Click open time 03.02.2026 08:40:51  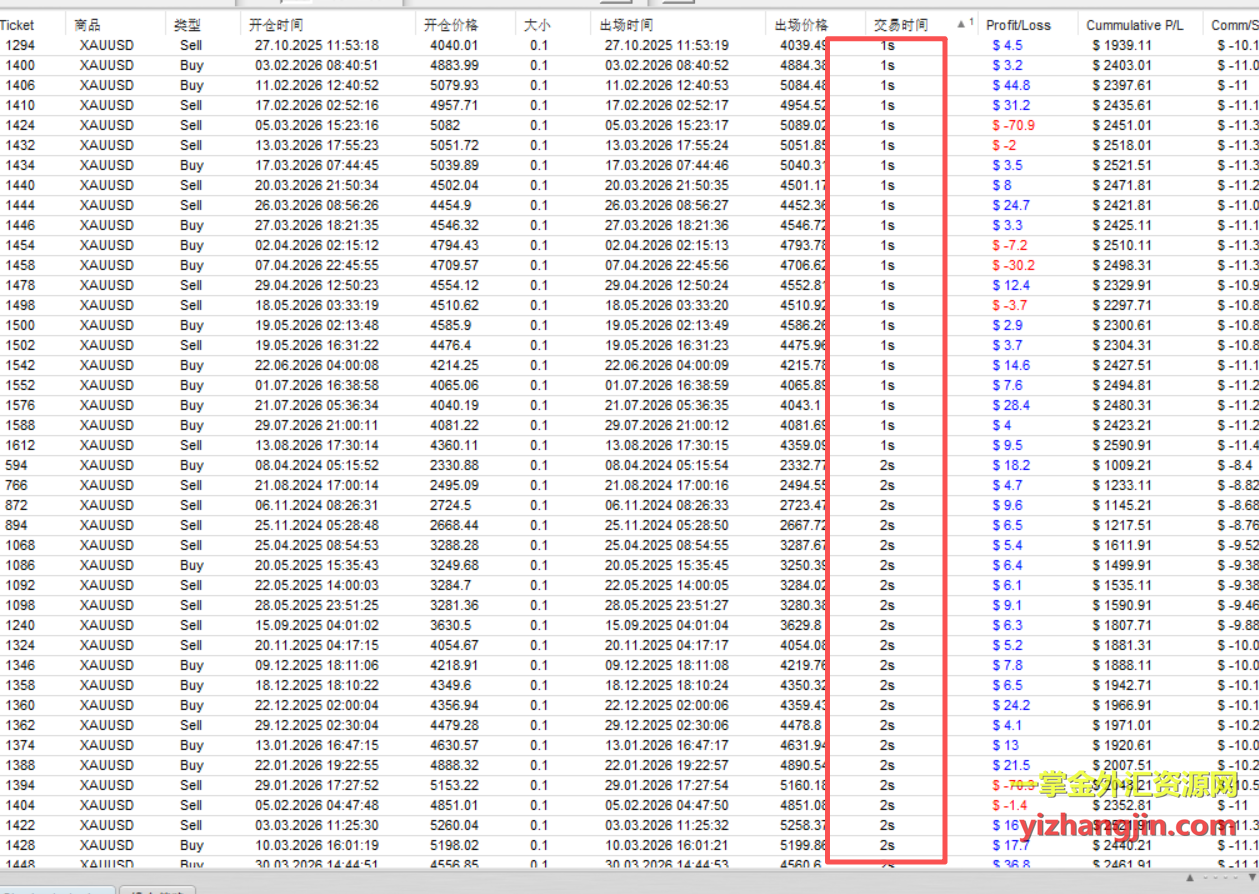click(x=317, y=65)
